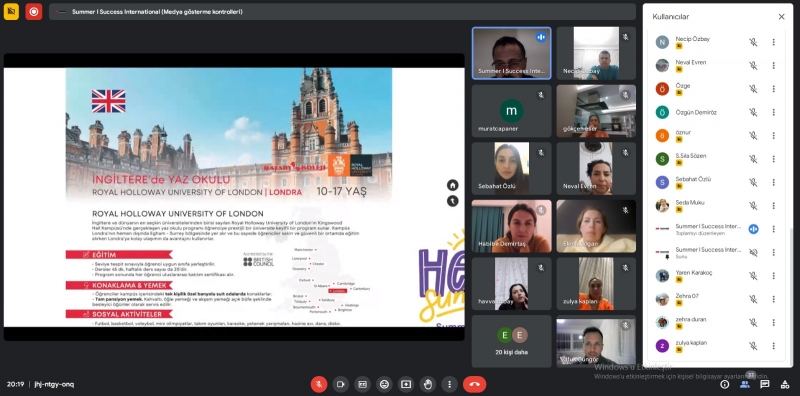Click mute icon beside Yaren Karakoç

click(753, 276)
